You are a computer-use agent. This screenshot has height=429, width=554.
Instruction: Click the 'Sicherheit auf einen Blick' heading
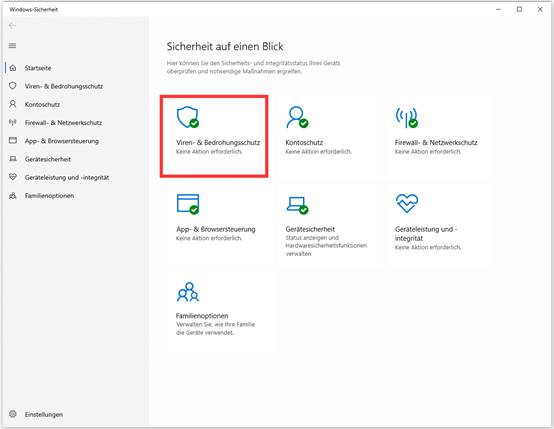coord(225,47)
